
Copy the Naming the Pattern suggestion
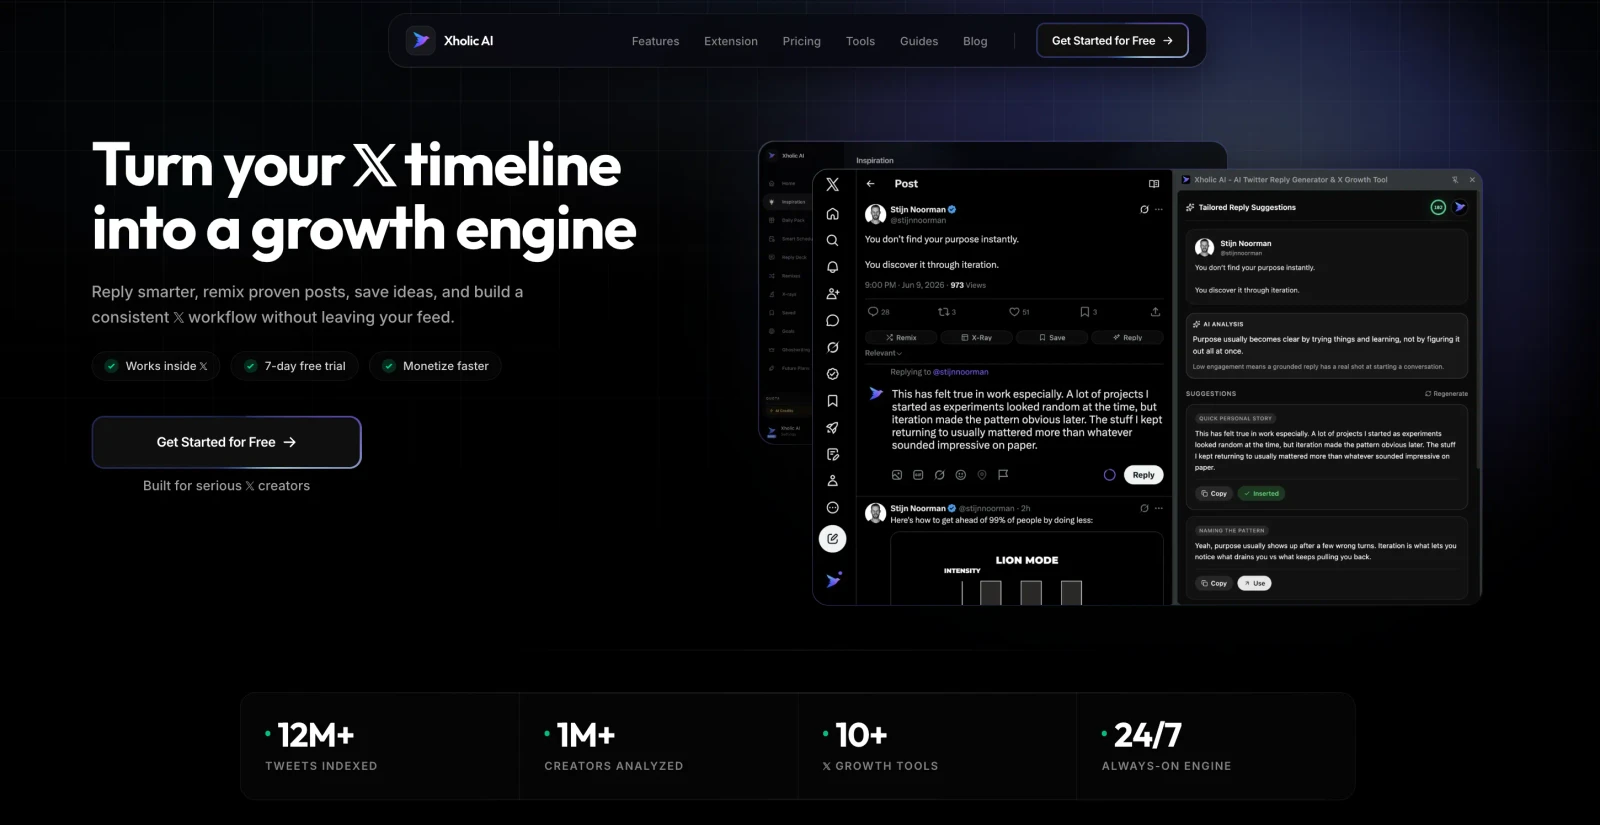pyautogui.click(x=1214, y=583)
